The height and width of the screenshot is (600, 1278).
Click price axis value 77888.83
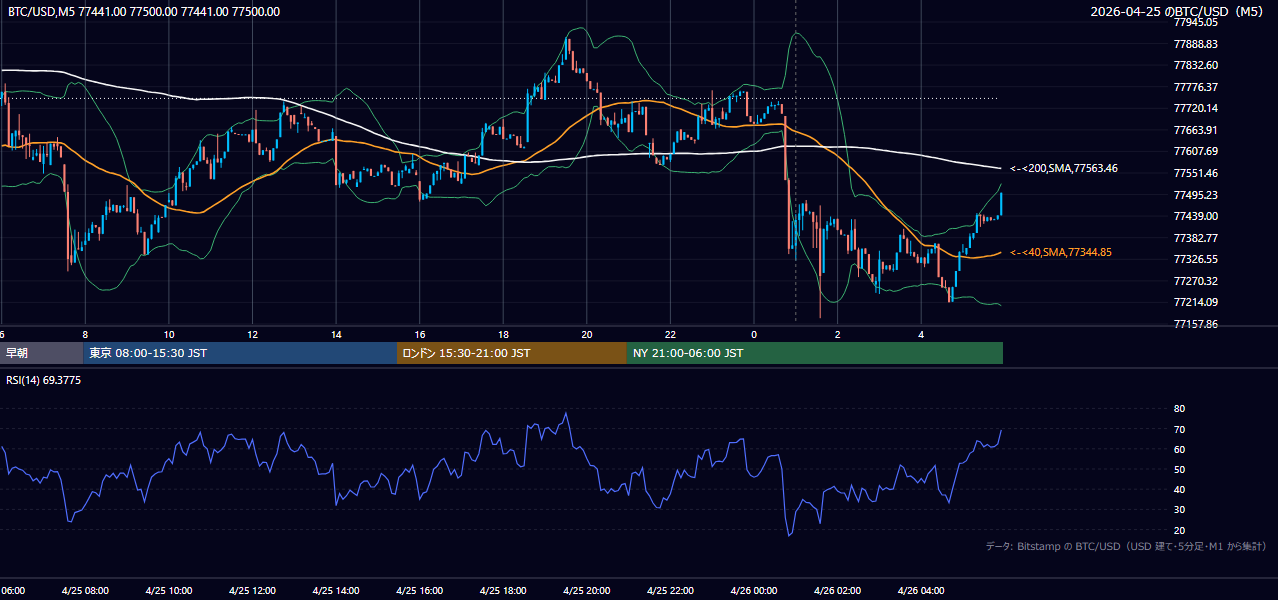1195,44
